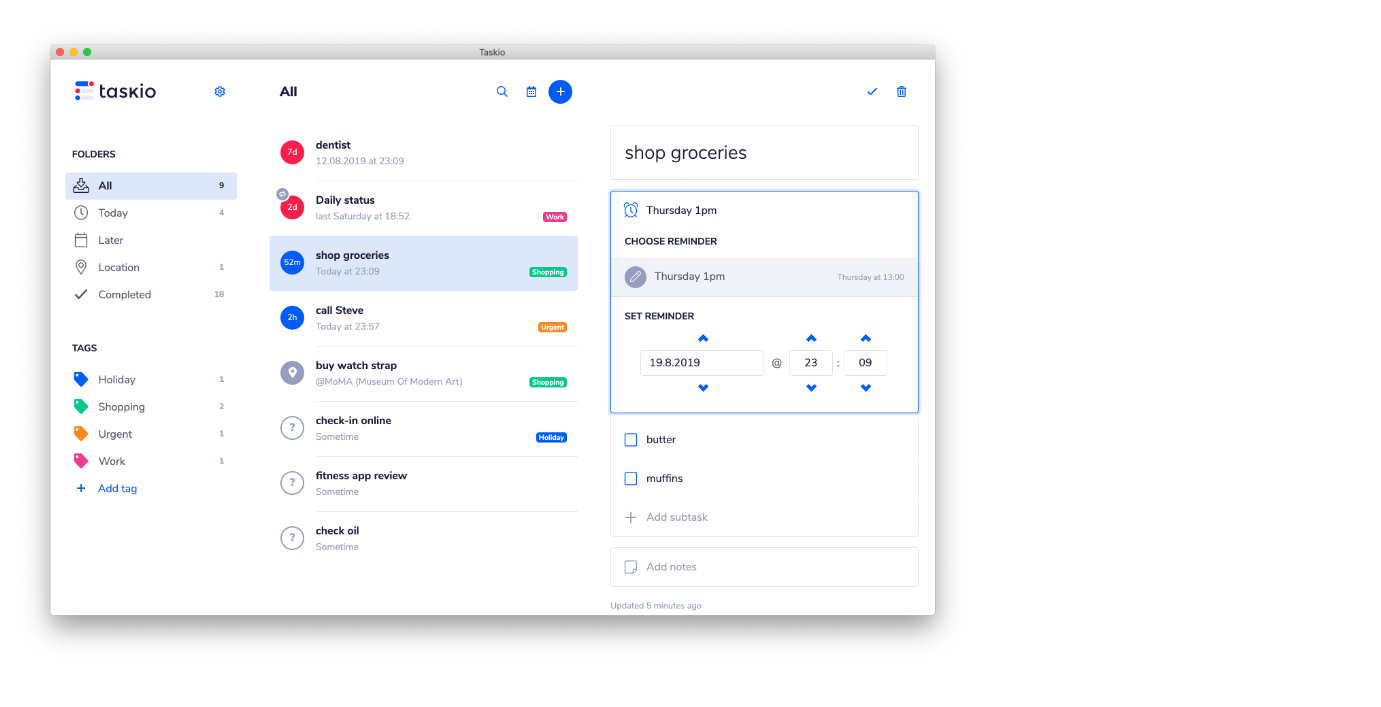The width and height of the screenshot is (1381, 707).
Task: Open the buy watch strap task
Action: tap(424, 373)
